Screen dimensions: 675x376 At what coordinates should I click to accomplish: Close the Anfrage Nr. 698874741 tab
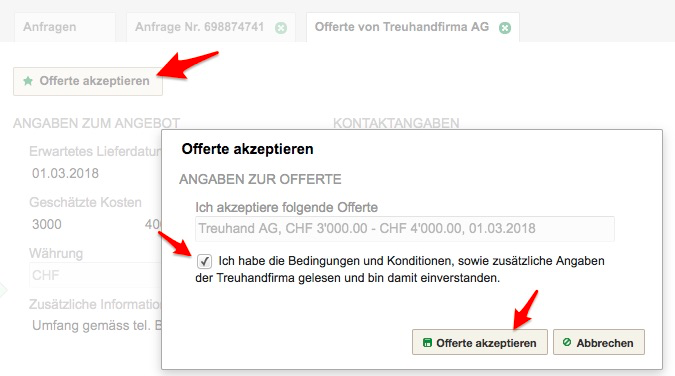[x=281, y=28]
